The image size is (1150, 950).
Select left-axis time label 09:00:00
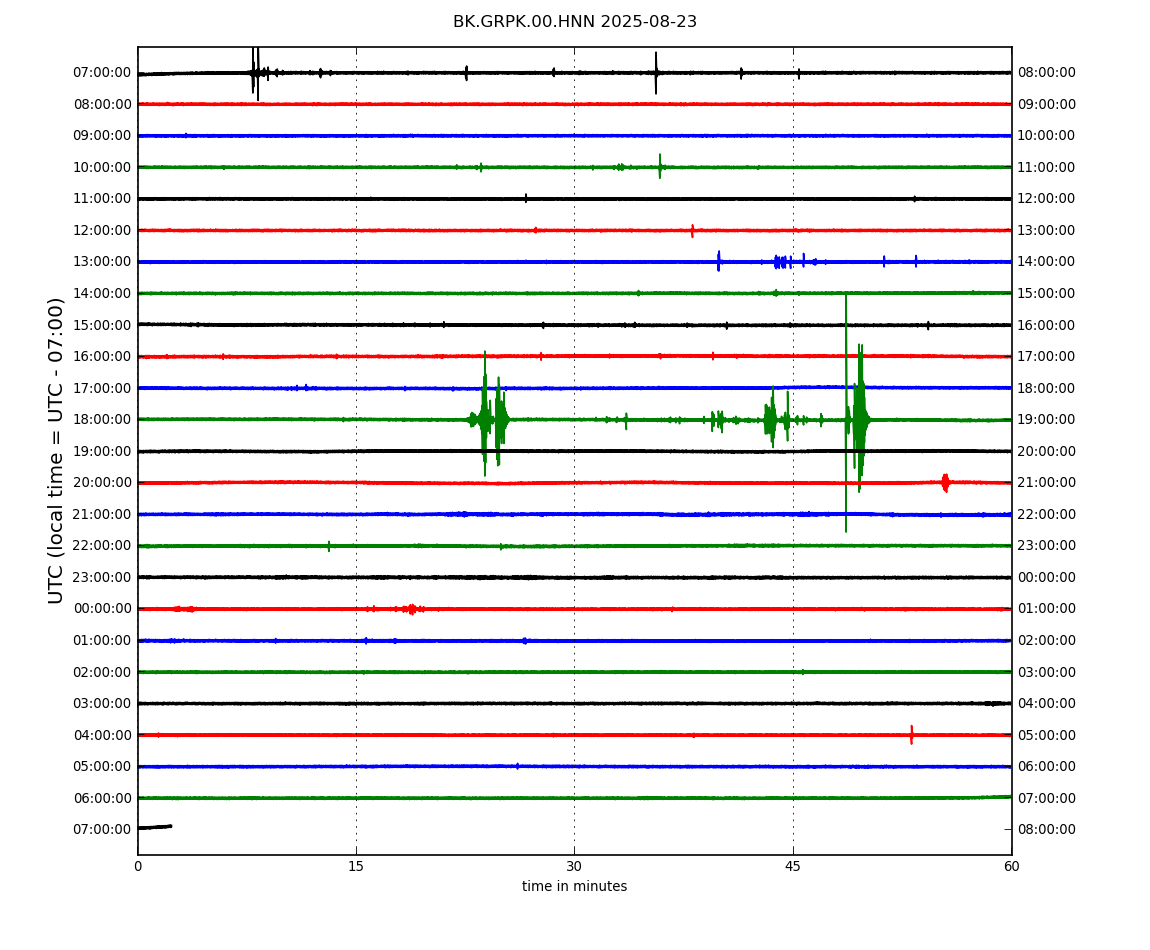(x=103, y=136)
